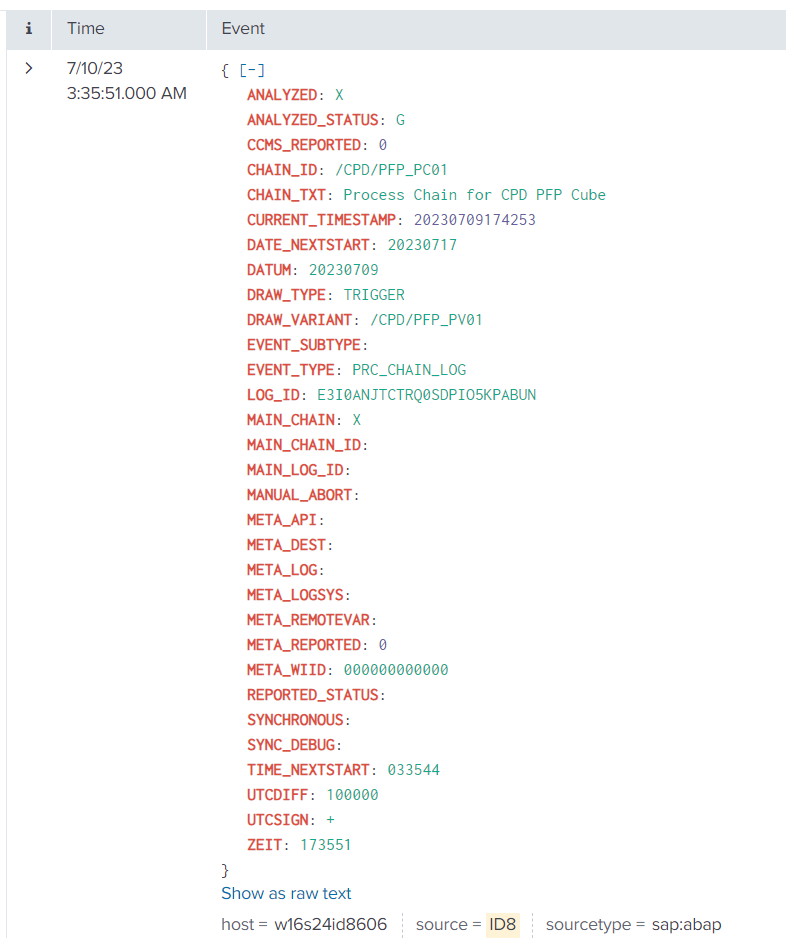Select the LOG_ID value E3I0ANJTCTRQ0SDPIO5KPABUN
Viewport: 786px width, 938px height.
coord(426,395)
